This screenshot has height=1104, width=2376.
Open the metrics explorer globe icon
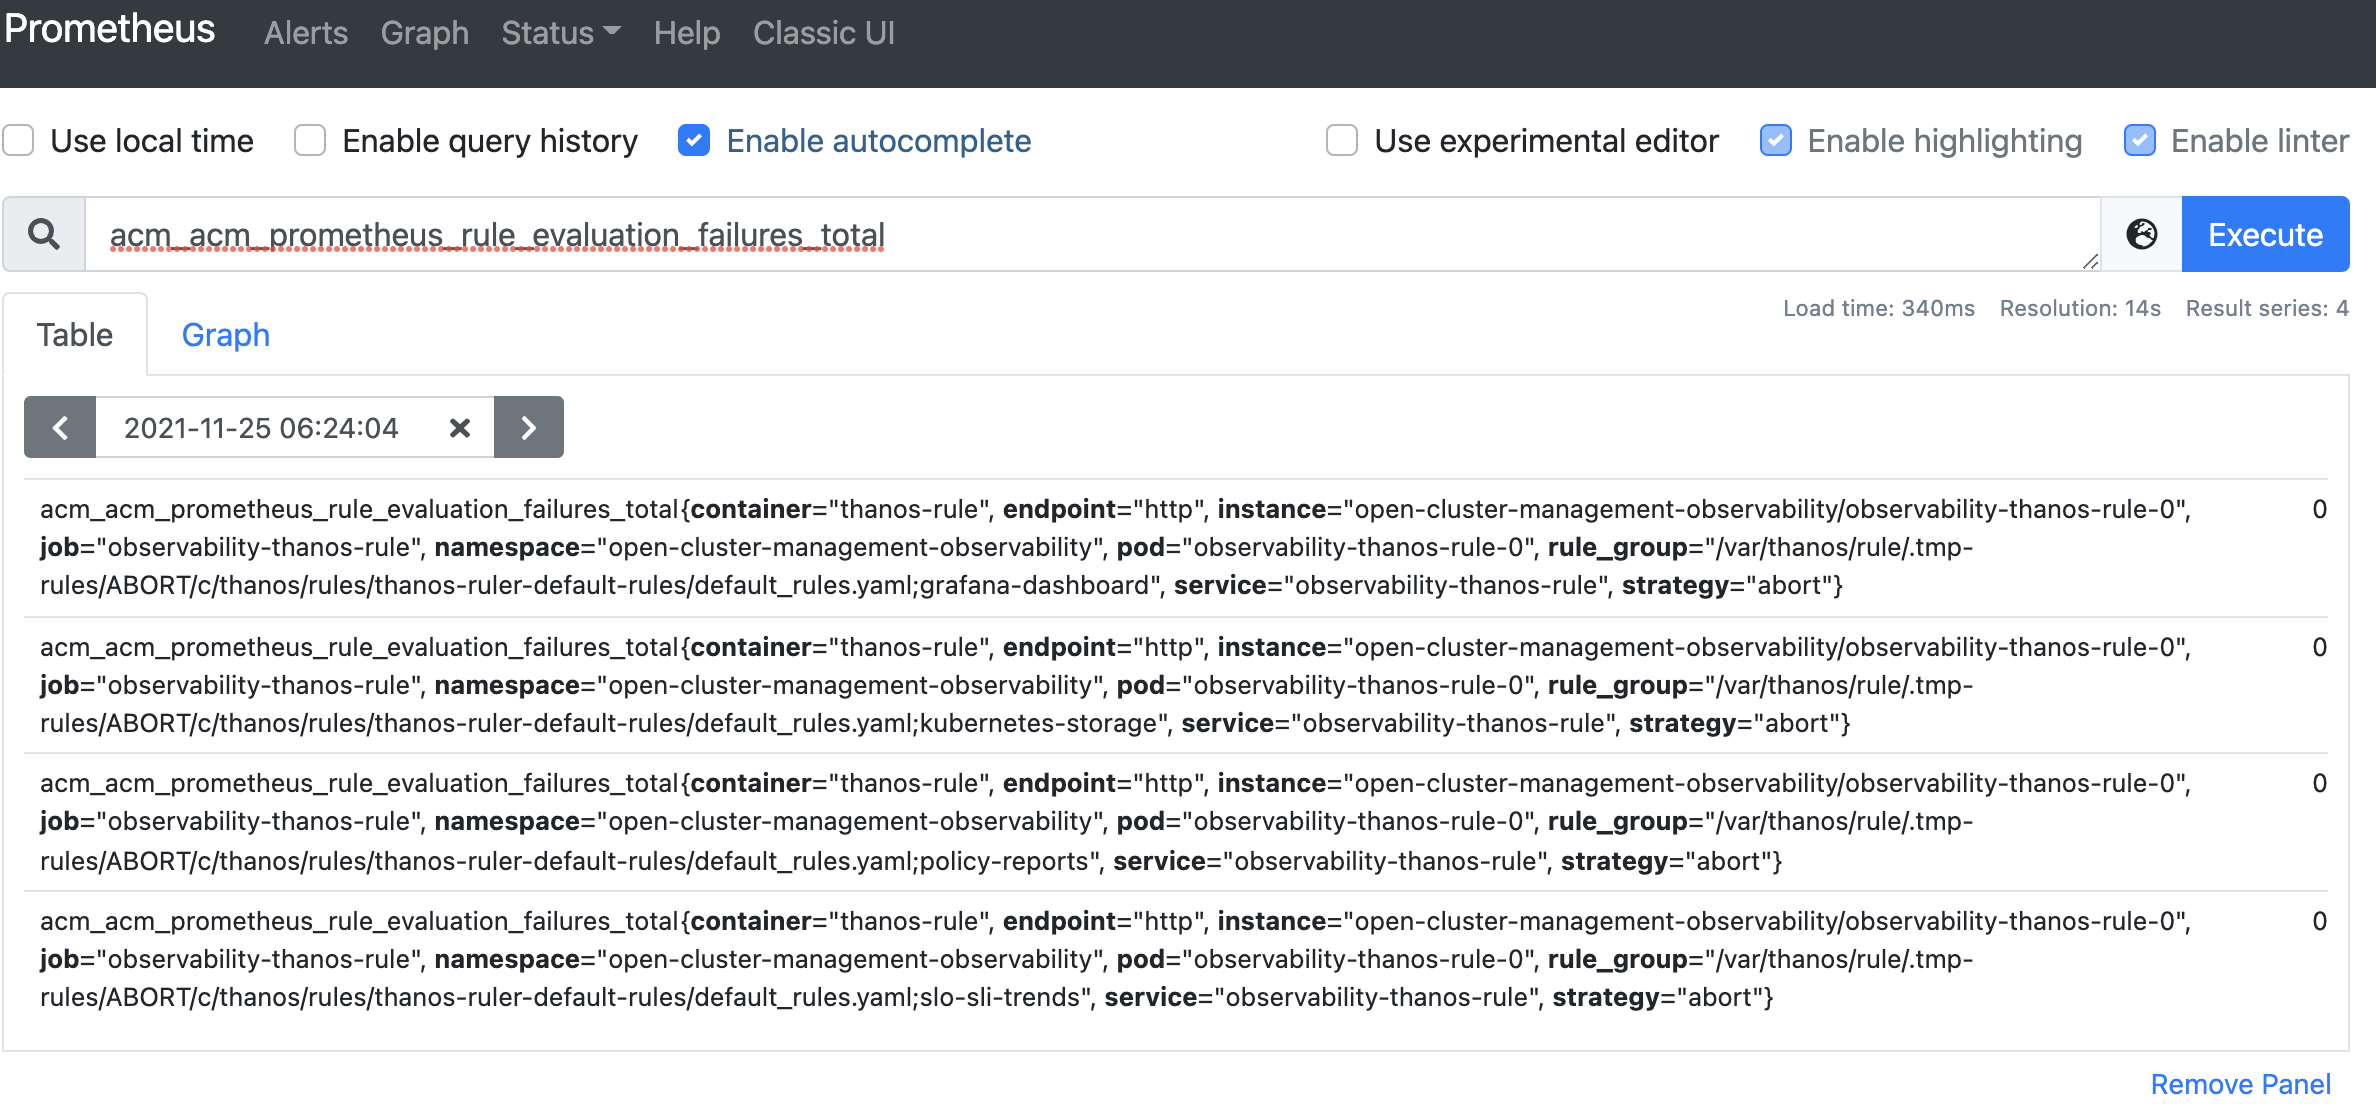tap(2140, 234)
